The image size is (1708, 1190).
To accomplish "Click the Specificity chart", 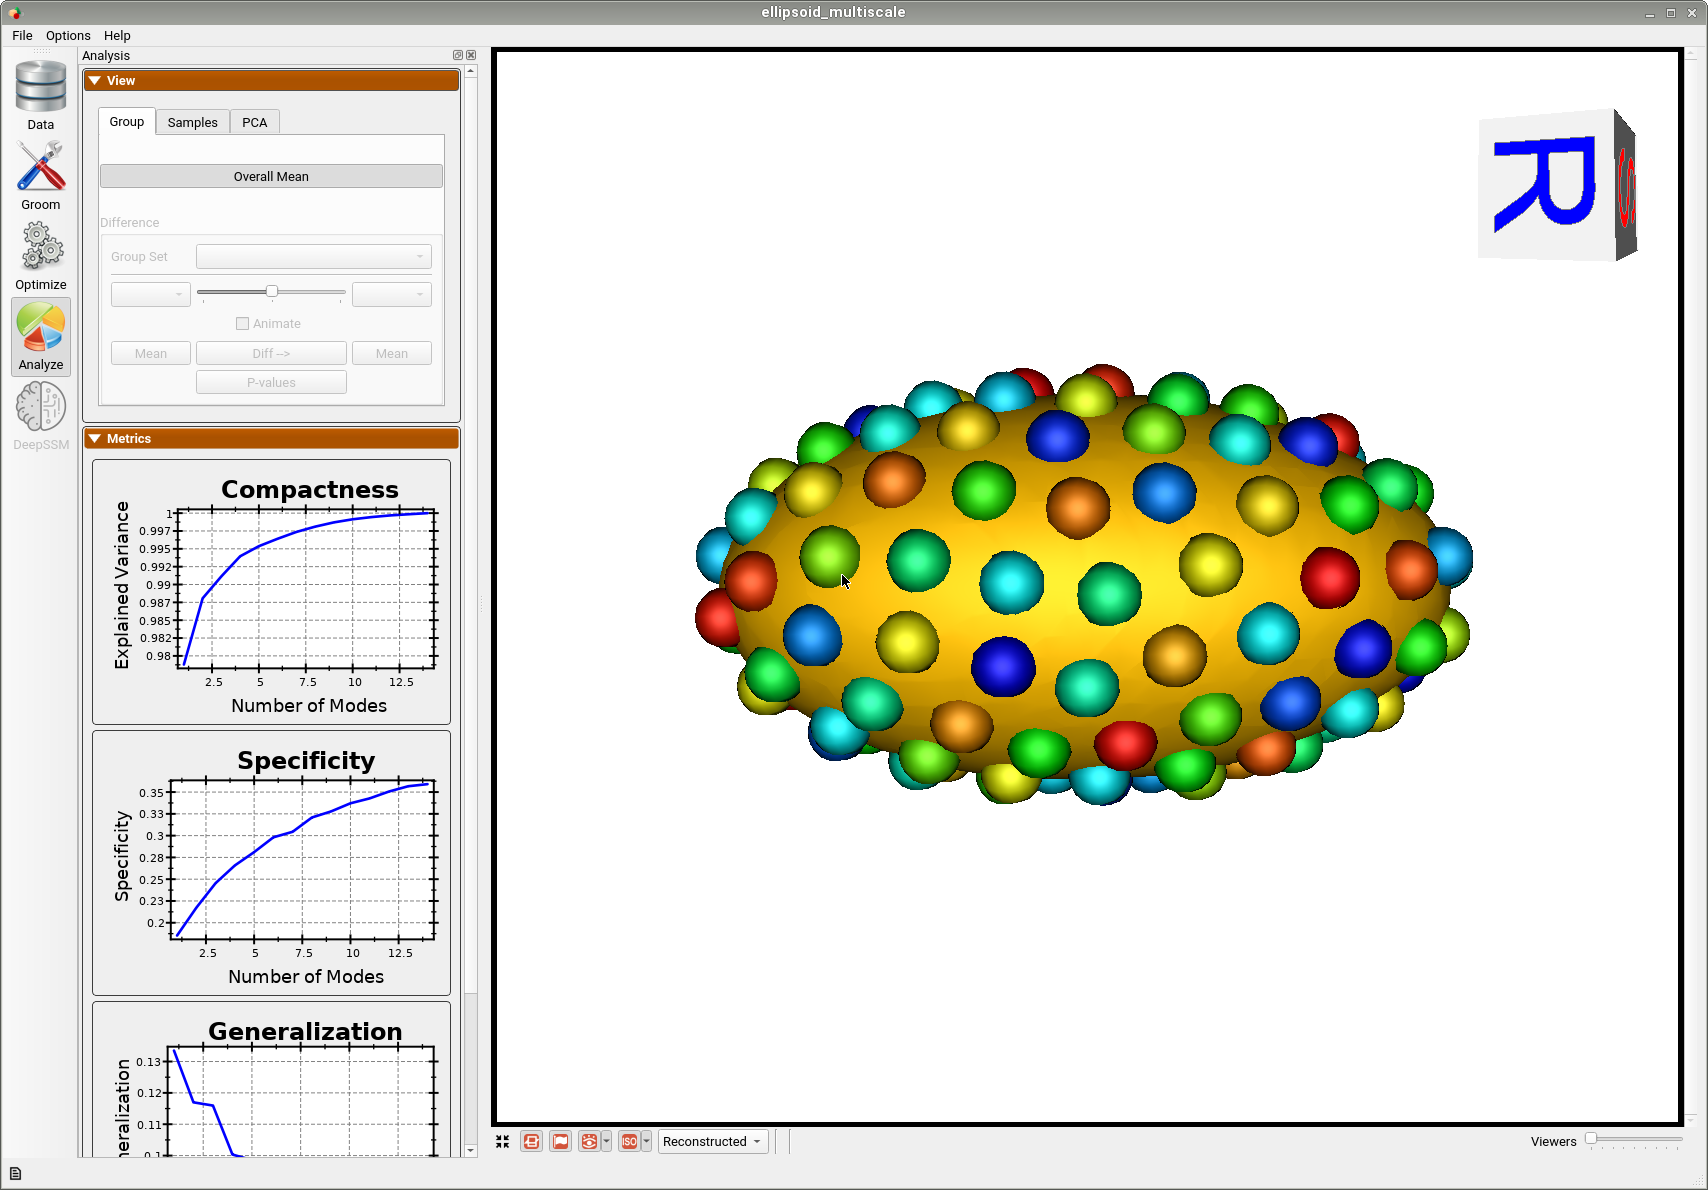I will tap(271, 863).
